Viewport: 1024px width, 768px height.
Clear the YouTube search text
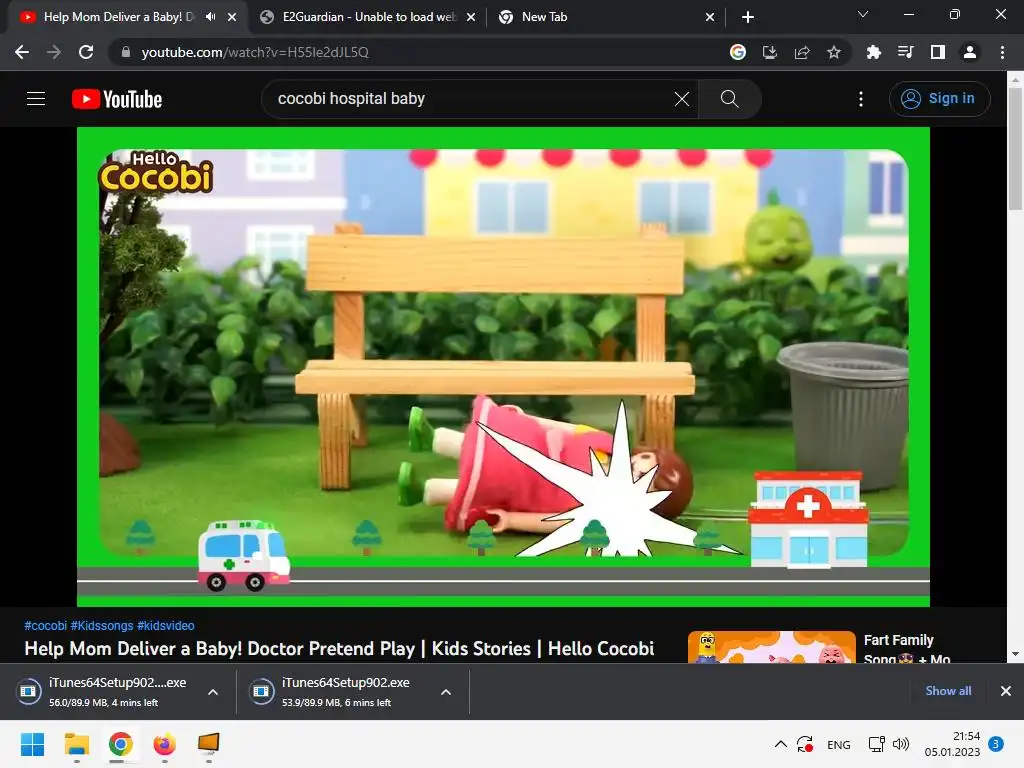click(682, 99)
